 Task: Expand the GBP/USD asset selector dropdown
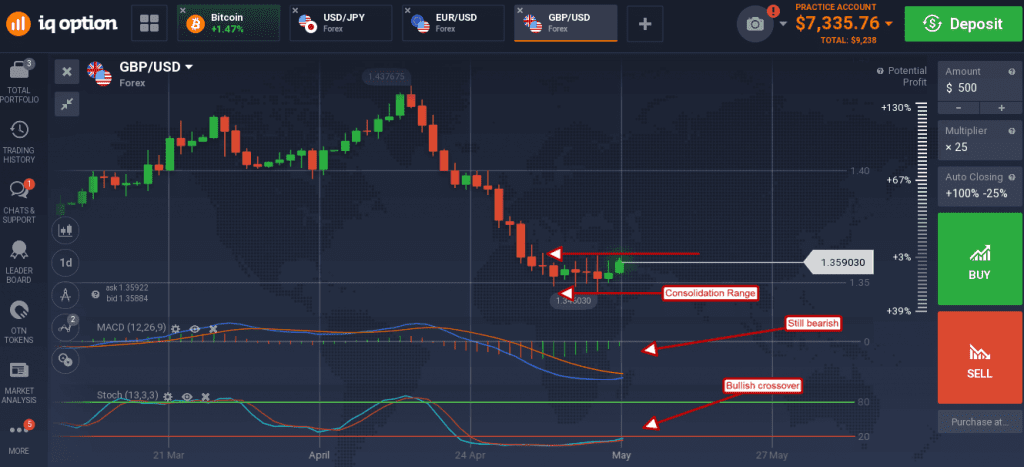pyautogui.click(x=189, y=67)
